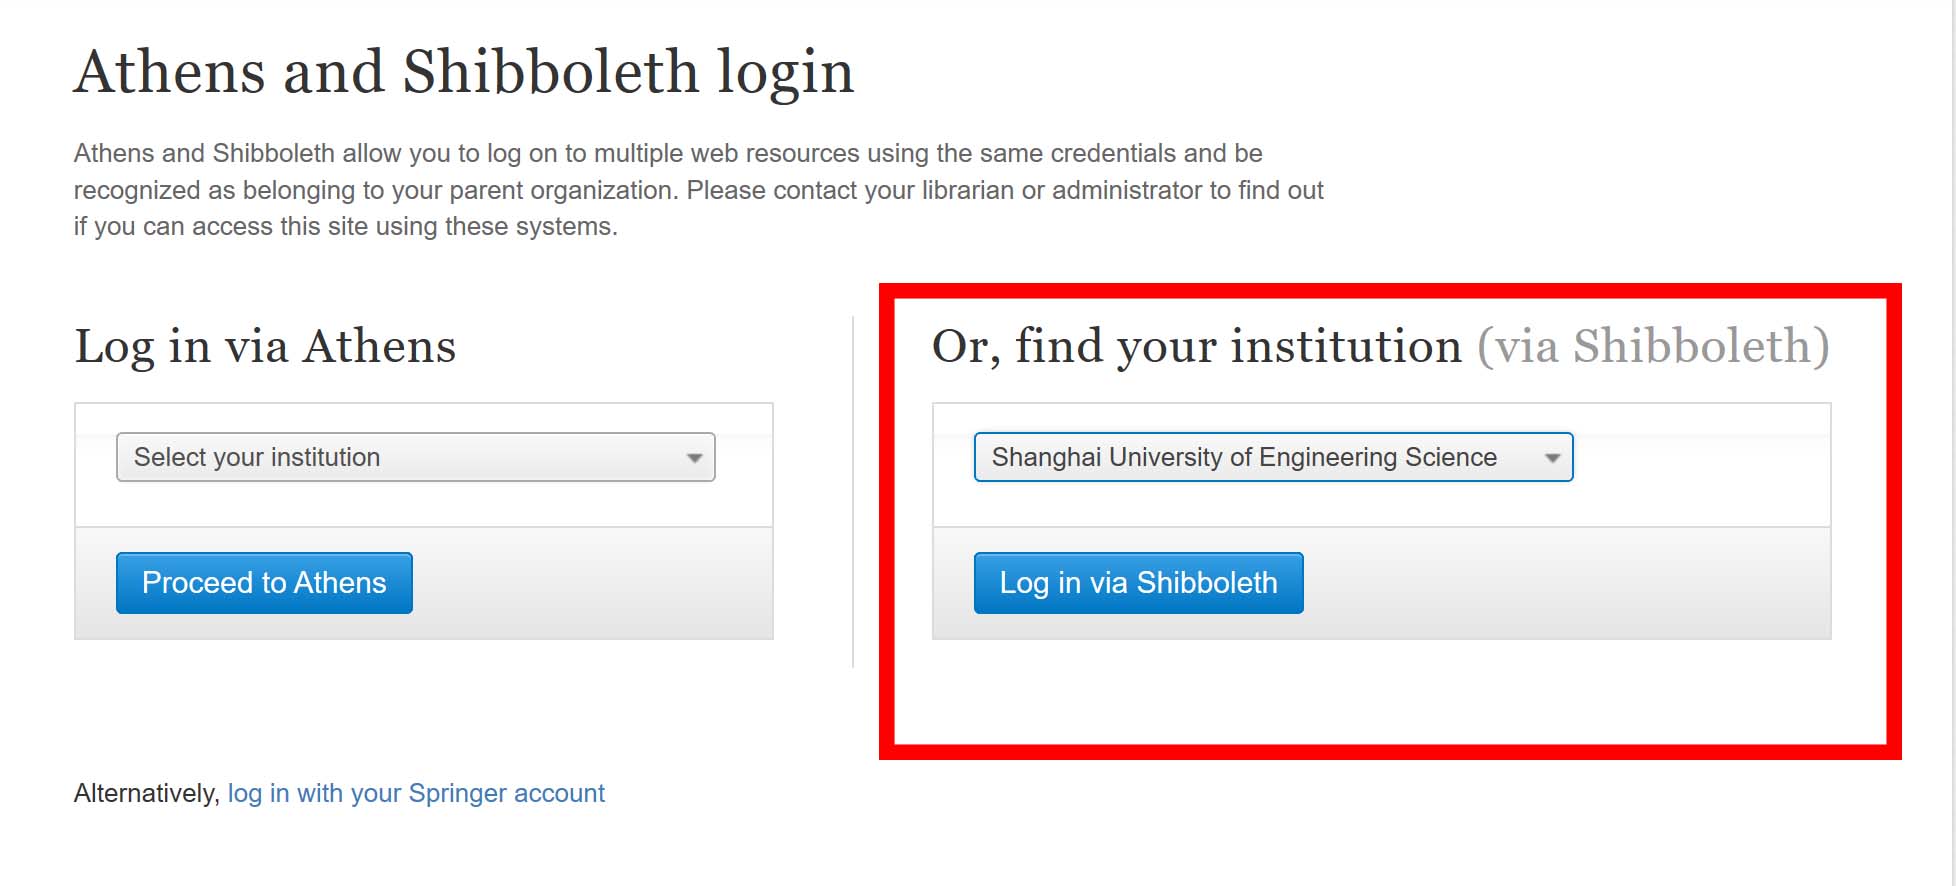Click grey footer area beside Log in via Shibboleth
Image resolution: width=1956 pixels, height=886 pixels.
tap(1560, 583)
